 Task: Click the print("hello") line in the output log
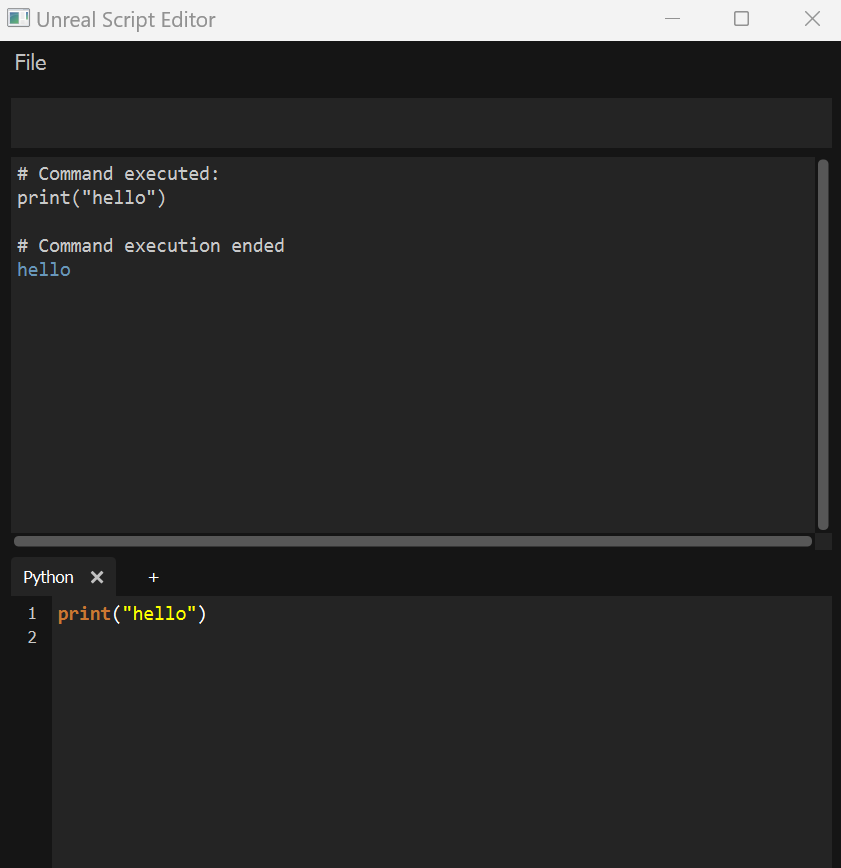[90, 197]
